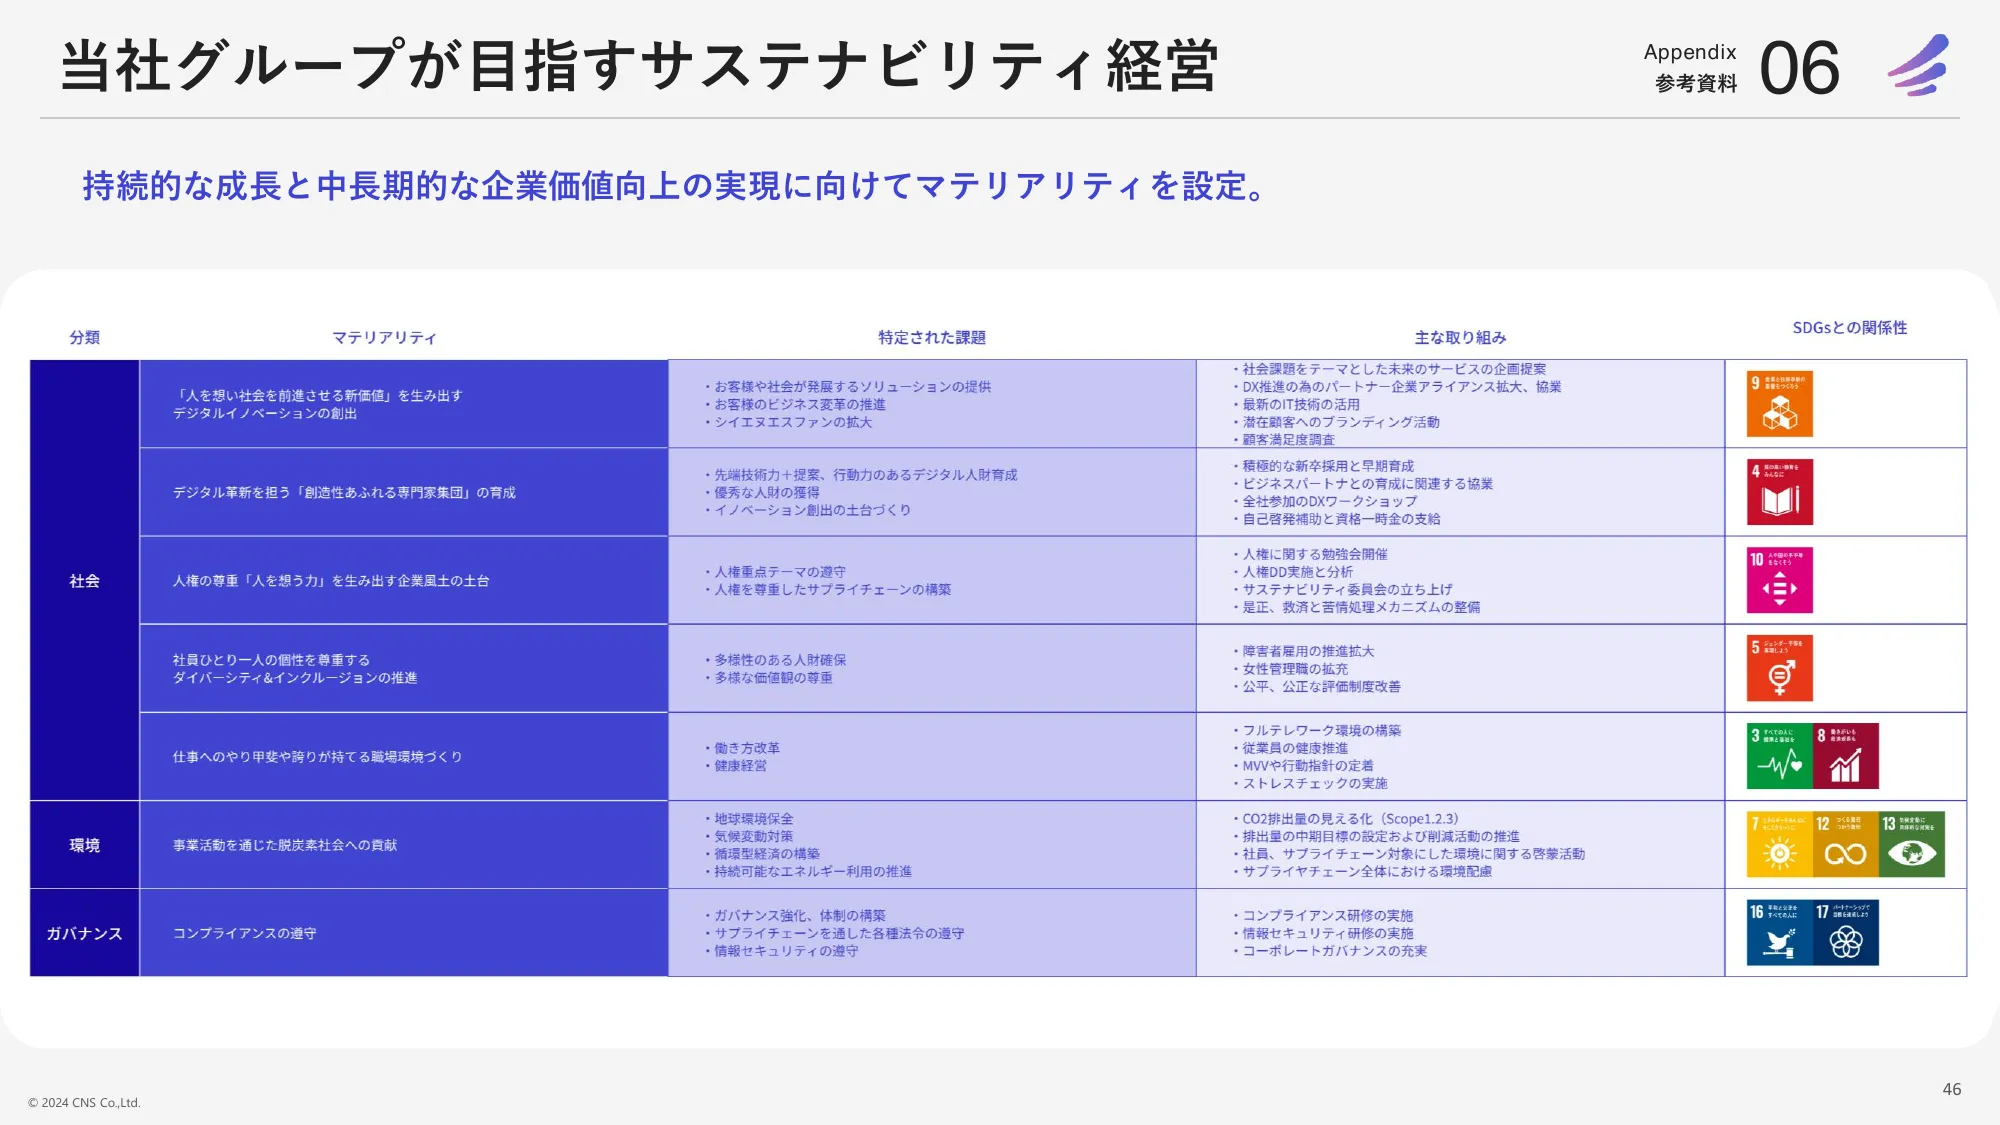Select the 社会 category row header
The image size is (2000, 1125).
pyautogui.click(x=83, y=580)
